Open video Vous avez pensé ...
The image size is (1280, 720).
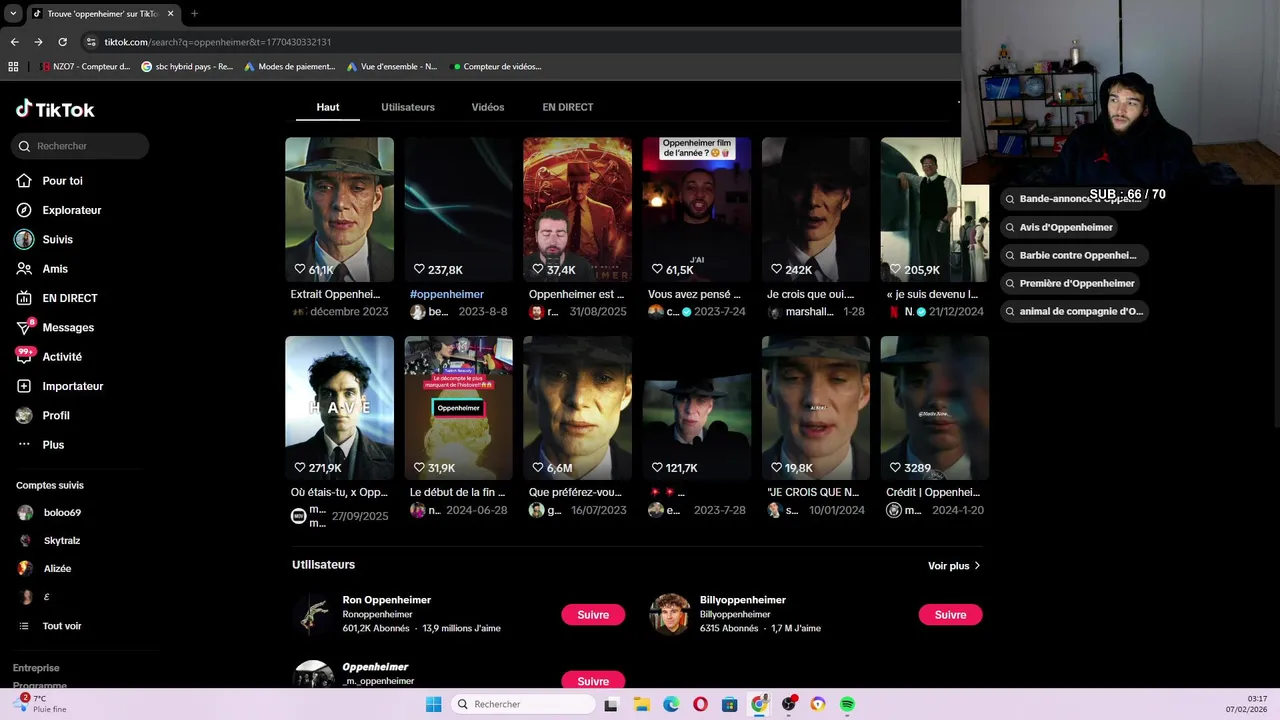[696, 210]
